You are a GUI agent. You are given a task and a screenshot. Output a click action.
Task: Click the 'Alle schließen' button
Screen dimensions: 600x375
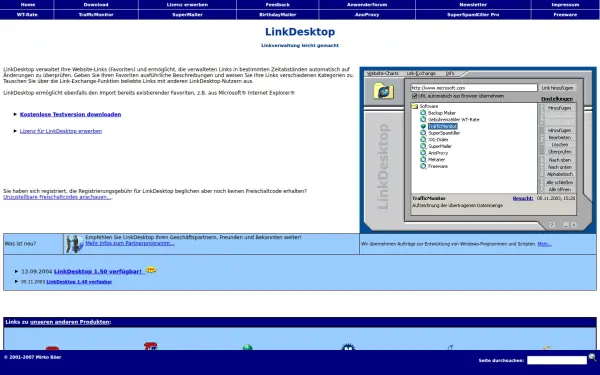click(560, 183)
